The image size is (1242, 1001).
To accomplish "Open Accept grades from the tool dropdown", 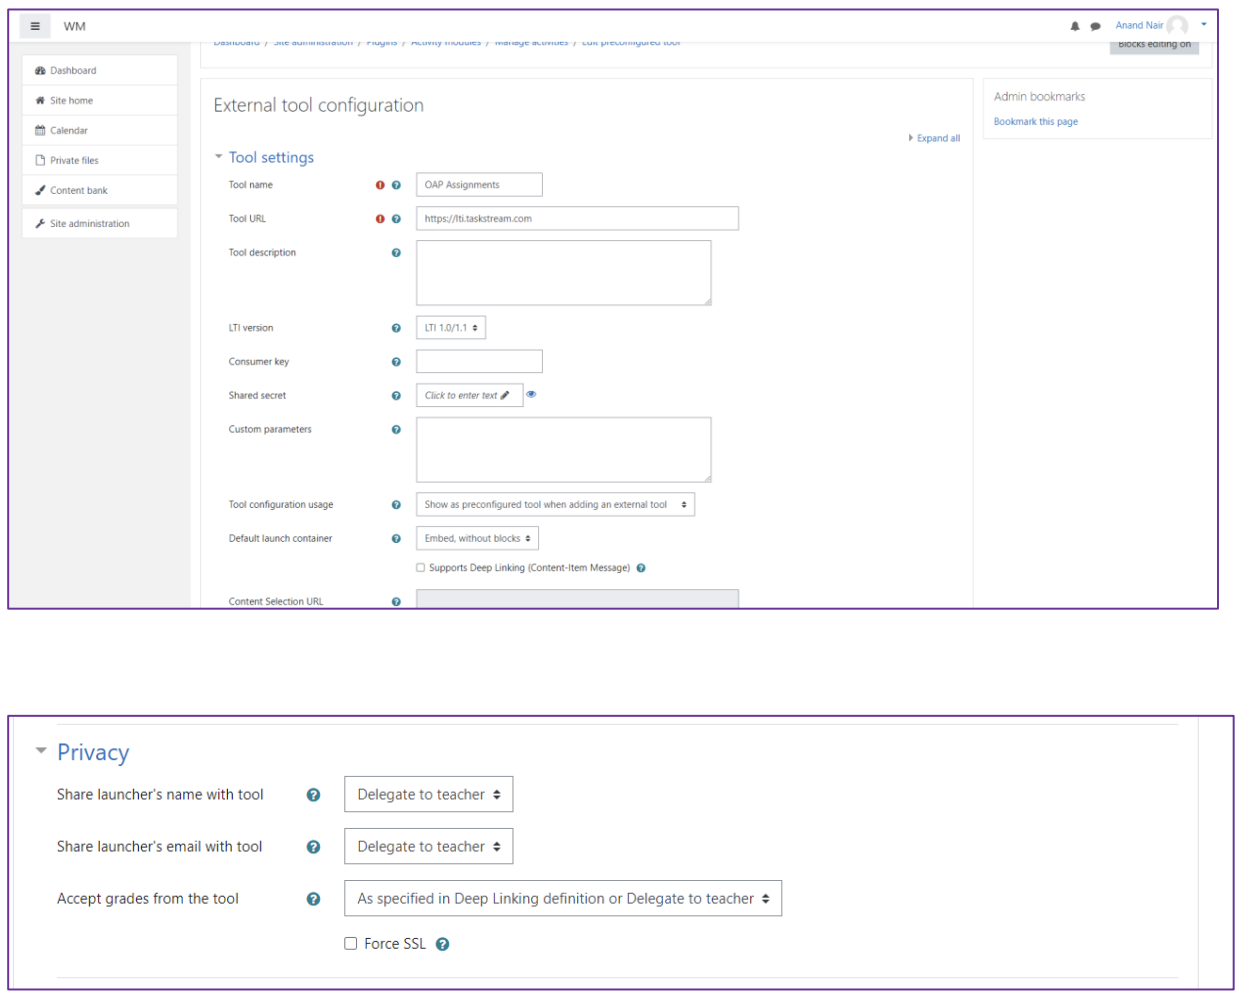I will coord(563,899).
